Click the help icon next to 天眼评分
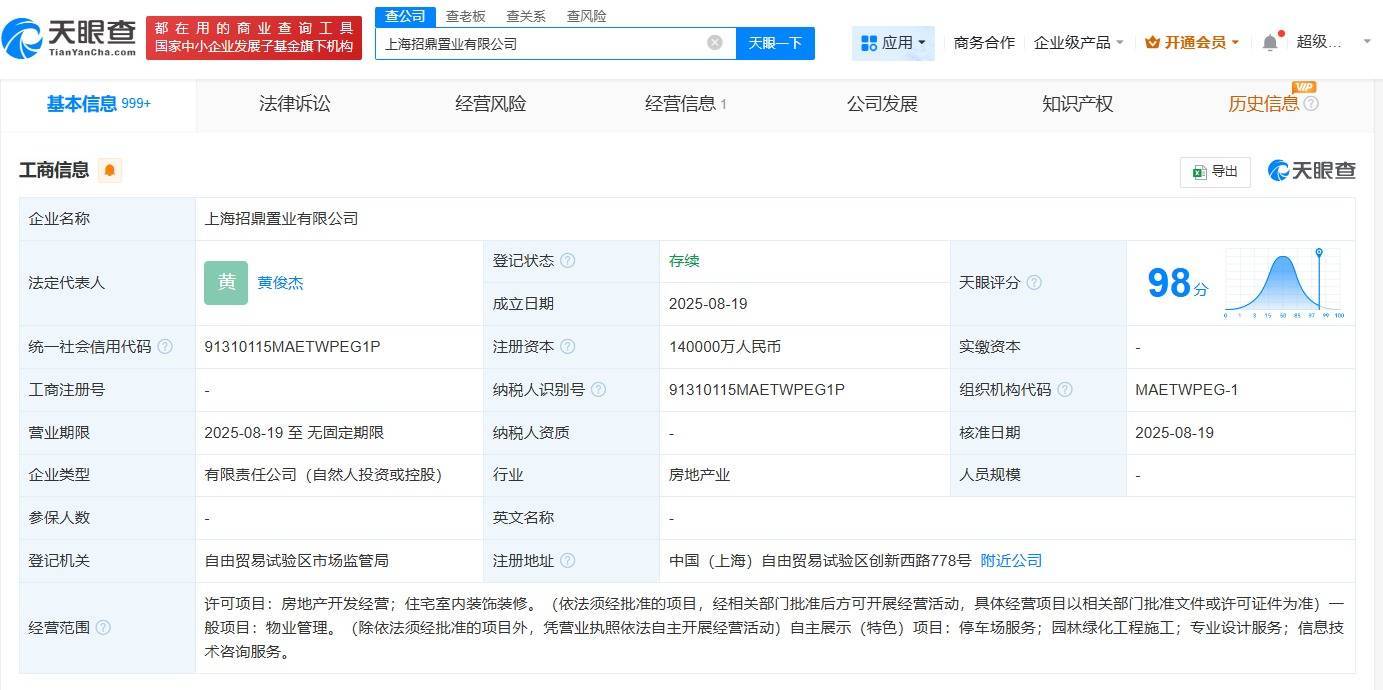This screenshot has width=1383, height=690. click(1034, 283)
